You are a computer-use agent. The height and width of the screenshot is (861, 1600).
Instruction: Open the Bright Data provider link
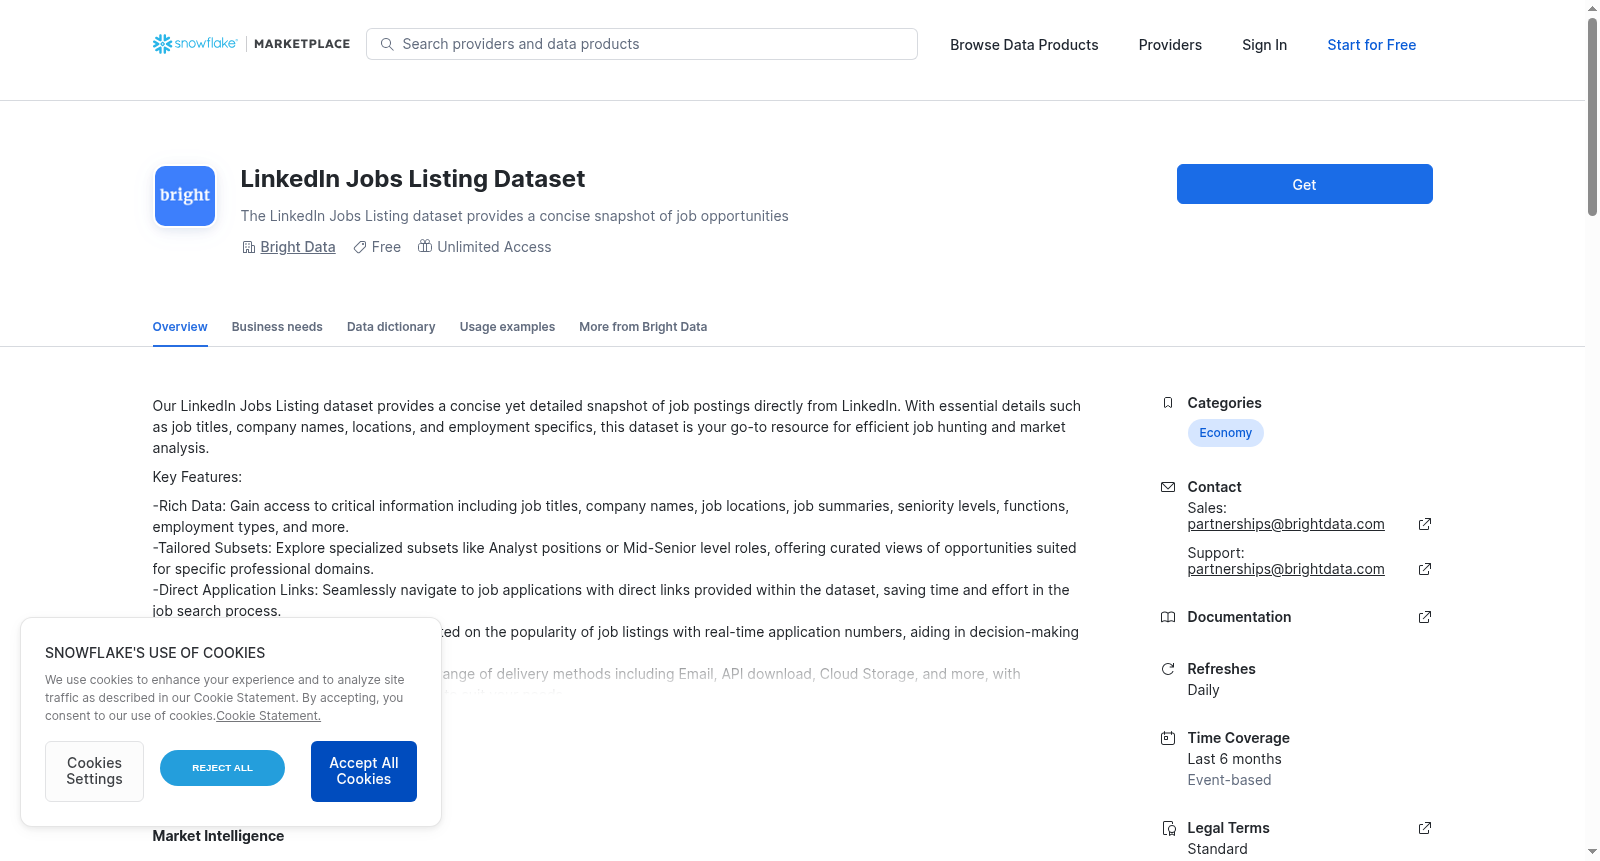tap(298, 247)
